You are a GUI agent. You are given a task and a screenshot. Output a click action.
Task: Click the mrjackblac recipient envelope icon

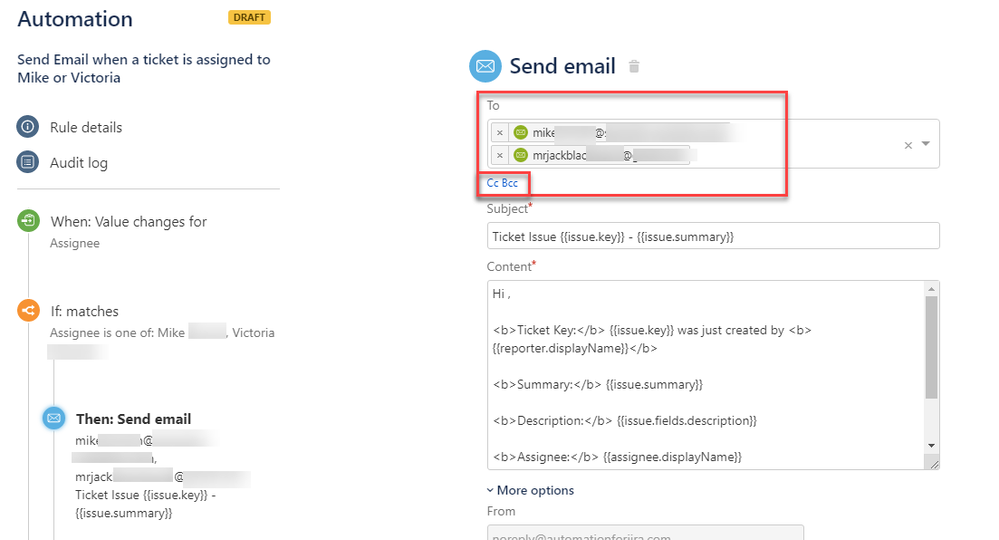(x=521, y=155)
